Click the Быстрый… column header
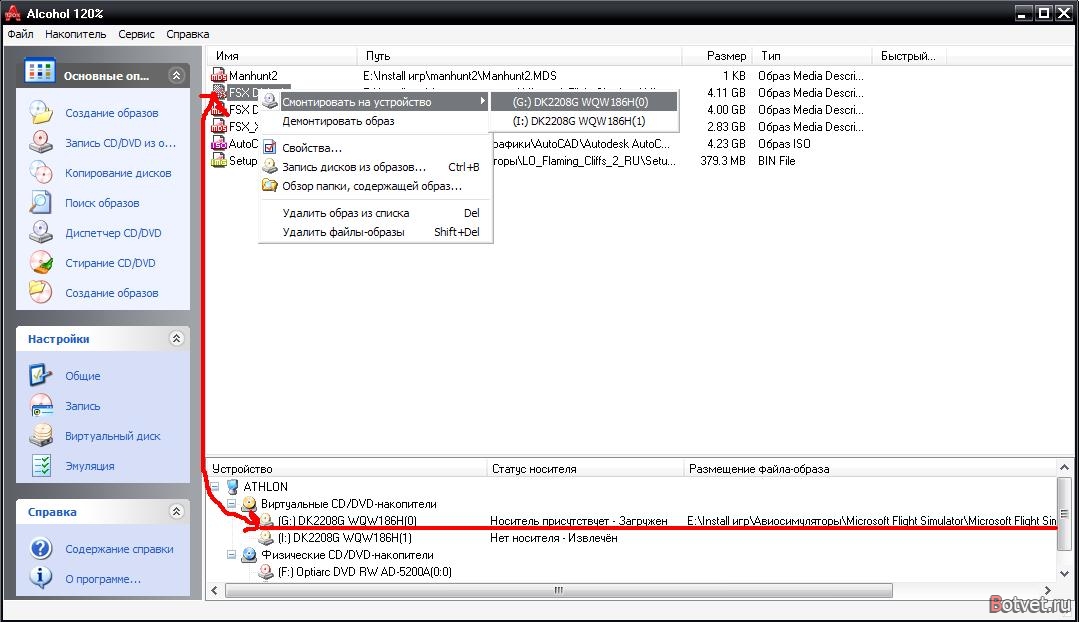Viewport: 1079px width, 622px height. pos(909,56)
